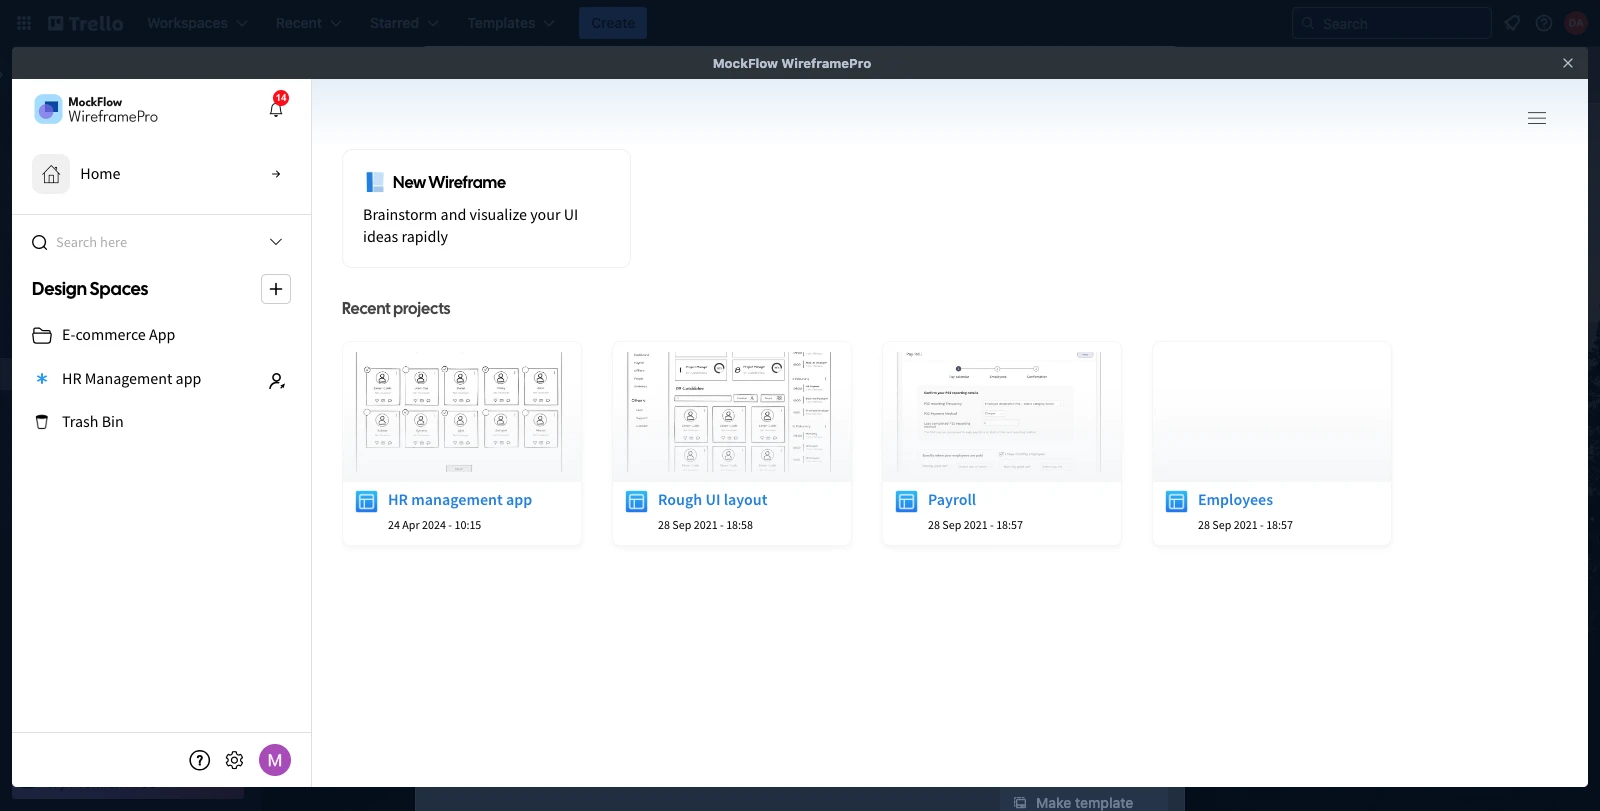Image resolution: width=1600 pixels, height=811 pixels.
Task: Open the Trello app switcher grid
Action: 24,23
